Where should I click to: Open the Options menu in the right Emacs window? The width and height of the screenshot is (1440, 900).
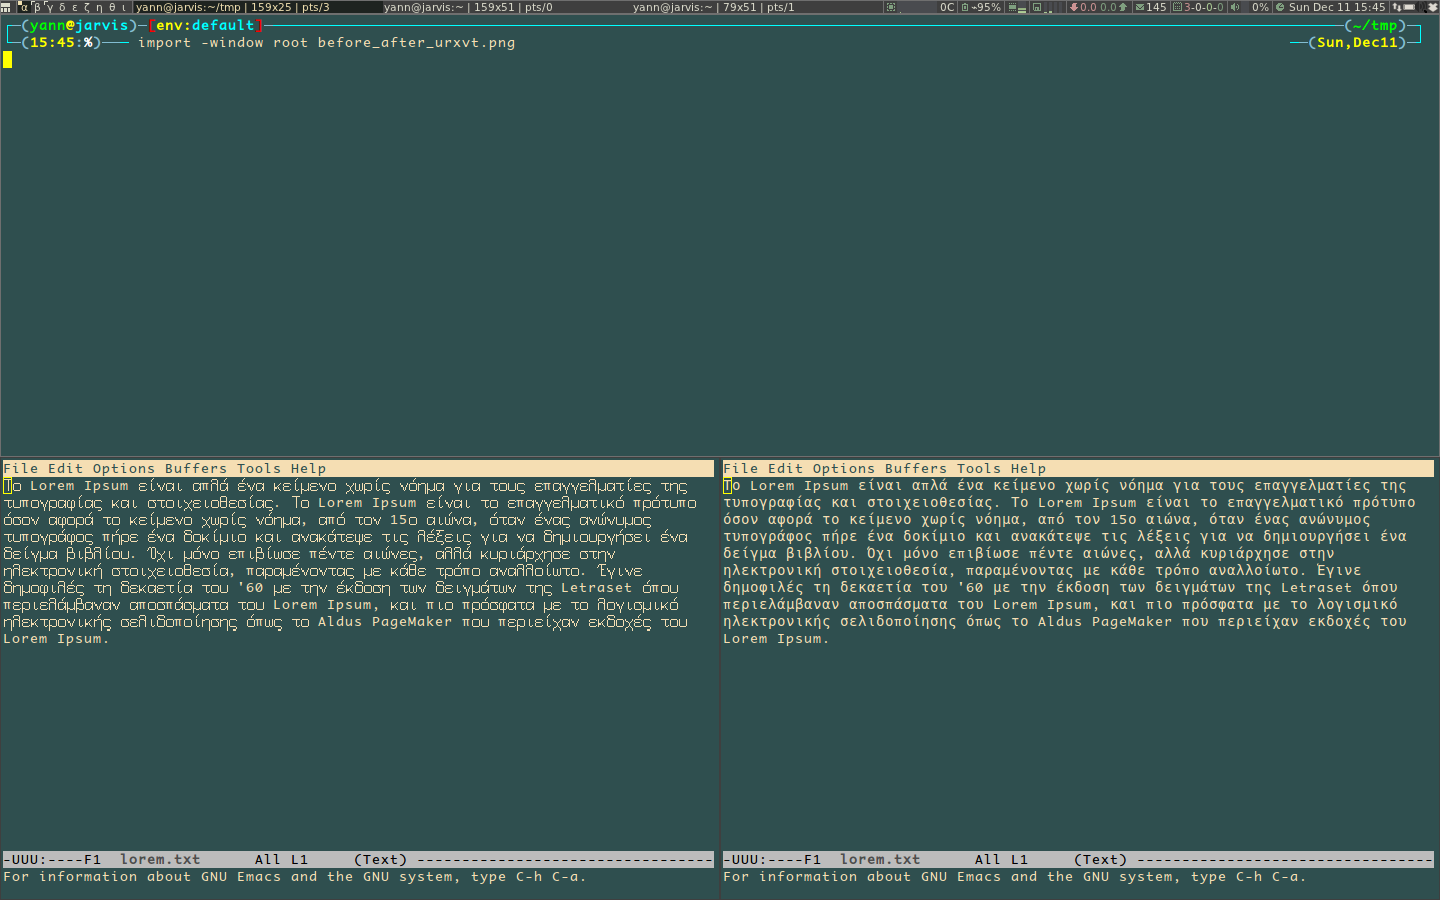(844, 468)
